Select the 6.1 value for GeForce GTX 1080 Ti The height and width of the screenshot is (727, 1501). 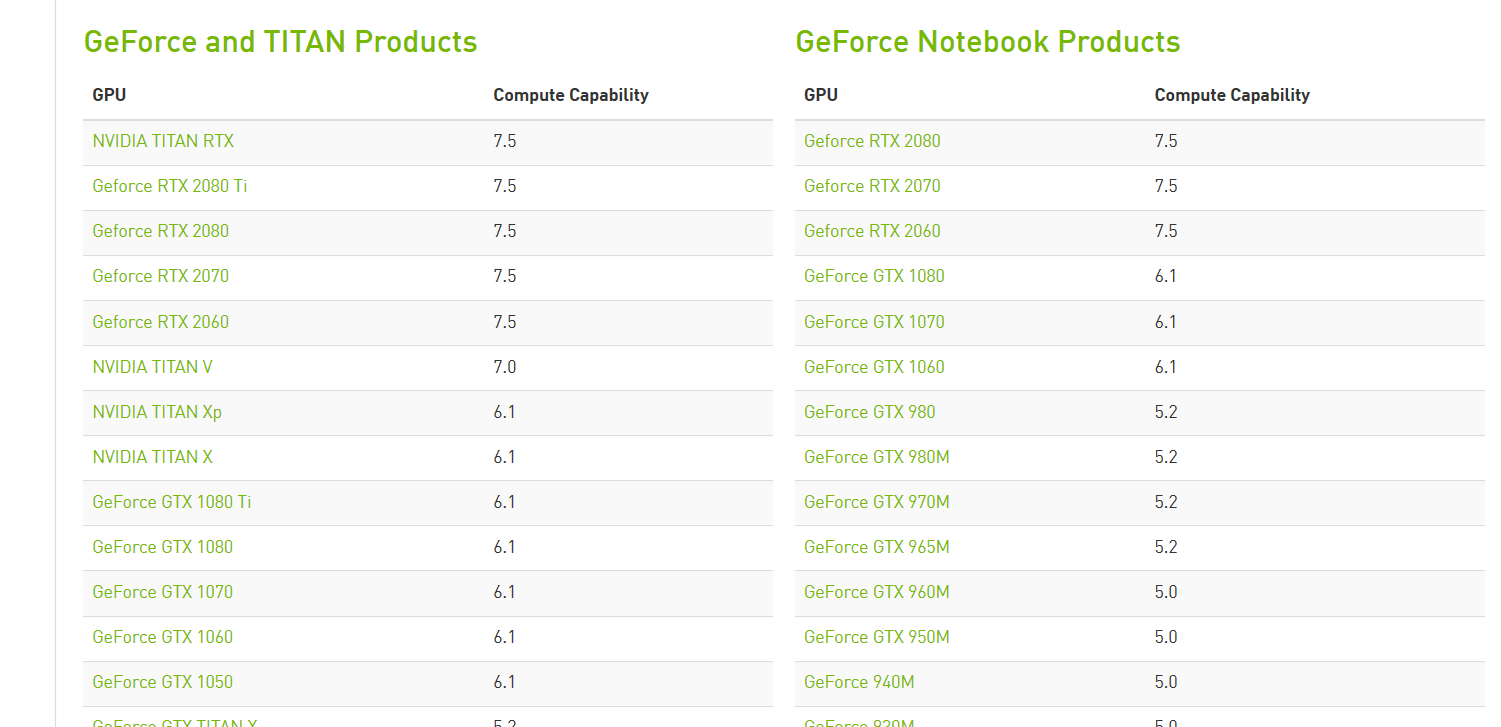pyautogui.click(x=505, y=502)
